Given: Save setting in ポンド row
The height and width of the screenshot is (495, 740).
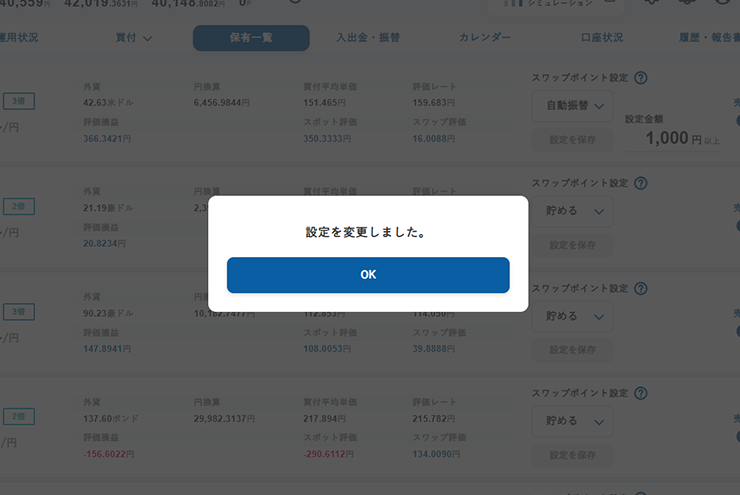Looking at the screenshot, I should click(x=572, y=455).
